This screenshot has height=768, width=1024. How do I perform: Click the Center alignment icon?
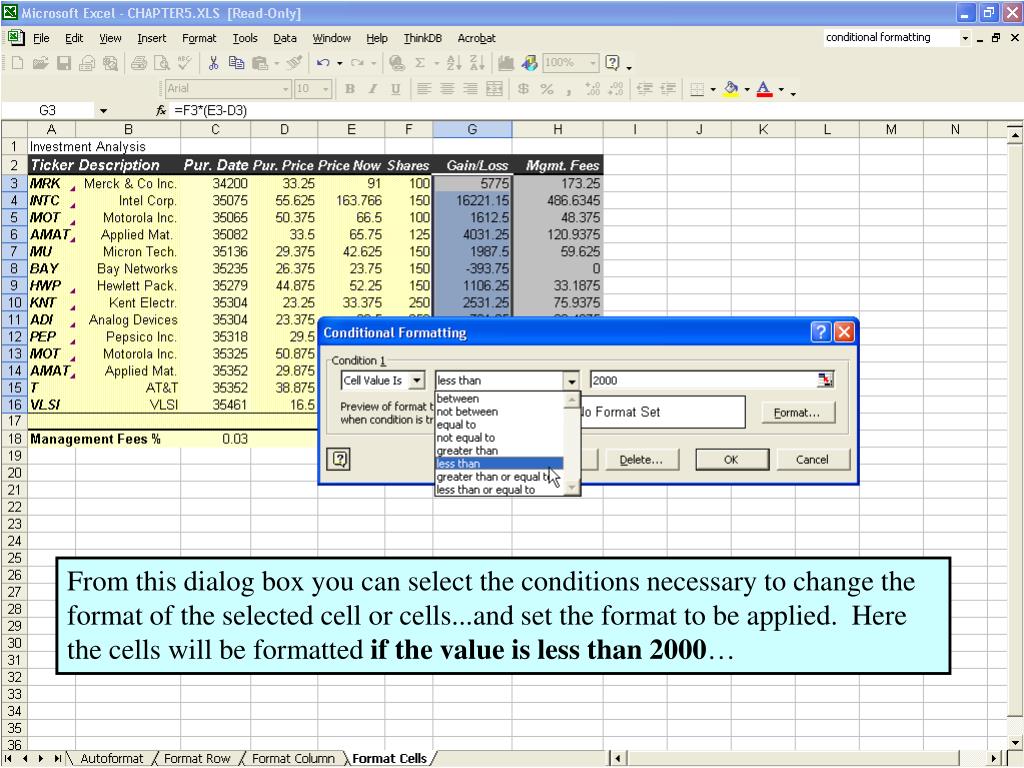click(x=447, y=89)
